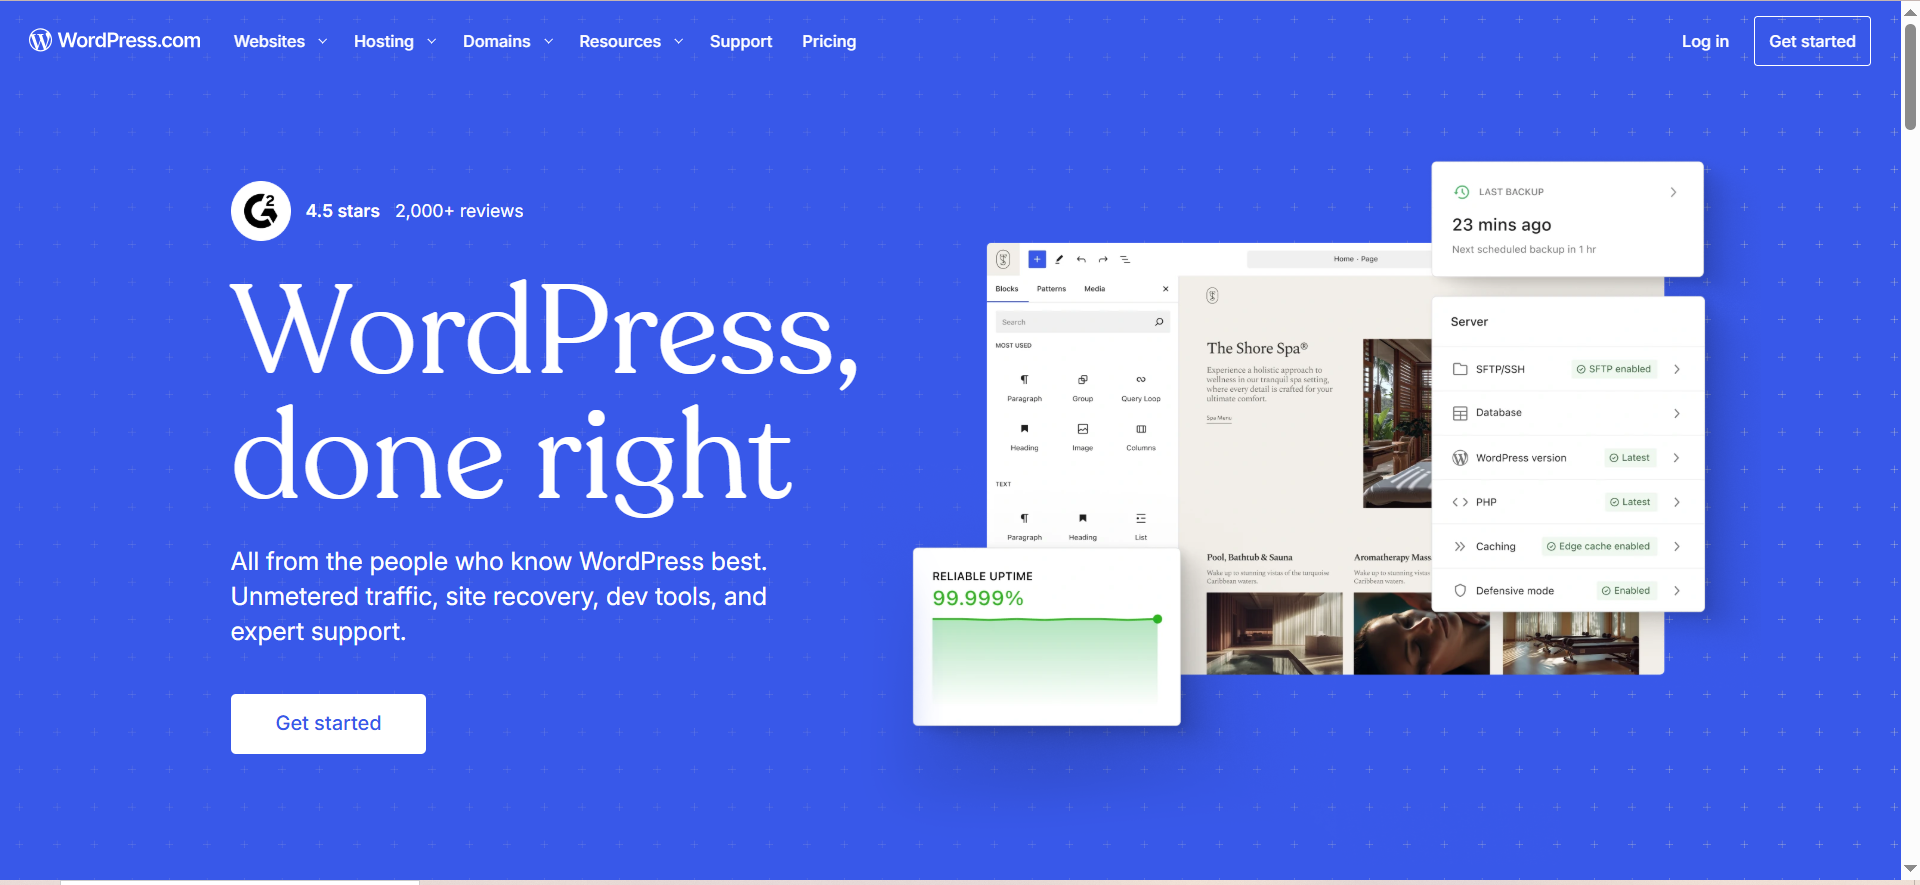Select the pen edit tool in the editor toolbar

(x=1059, y=259)
